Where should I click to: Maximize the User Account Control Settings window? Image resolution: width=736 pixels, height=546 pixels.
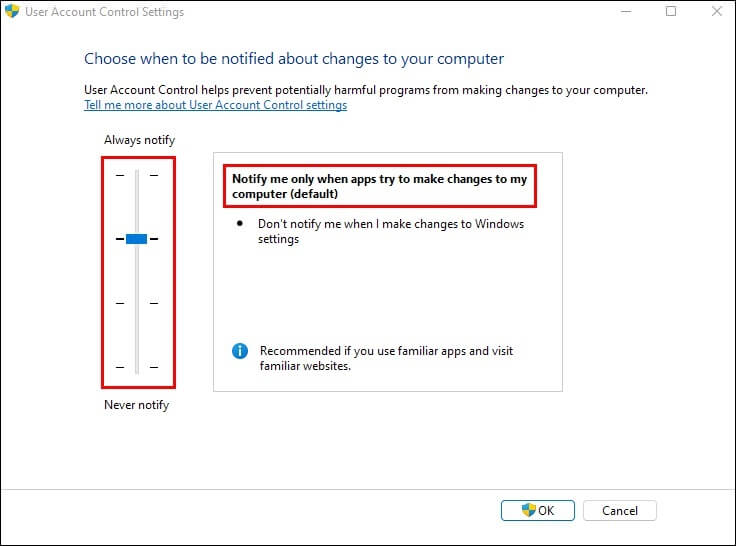tap(671, 11)
